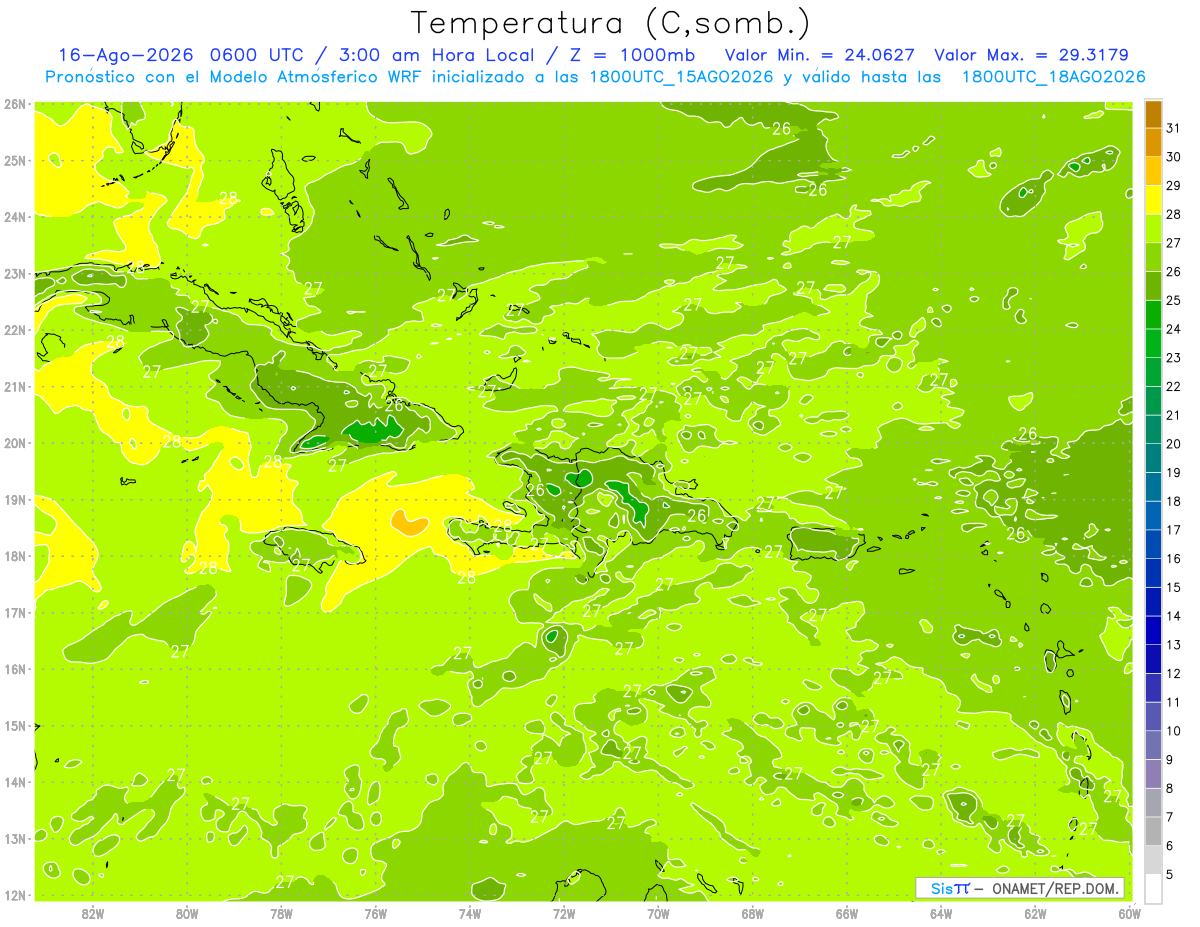Select the '76W' longitude axis label
The width and height of the screenshot is (1200, 927).
pyautogui.click(x=375, y=913)
